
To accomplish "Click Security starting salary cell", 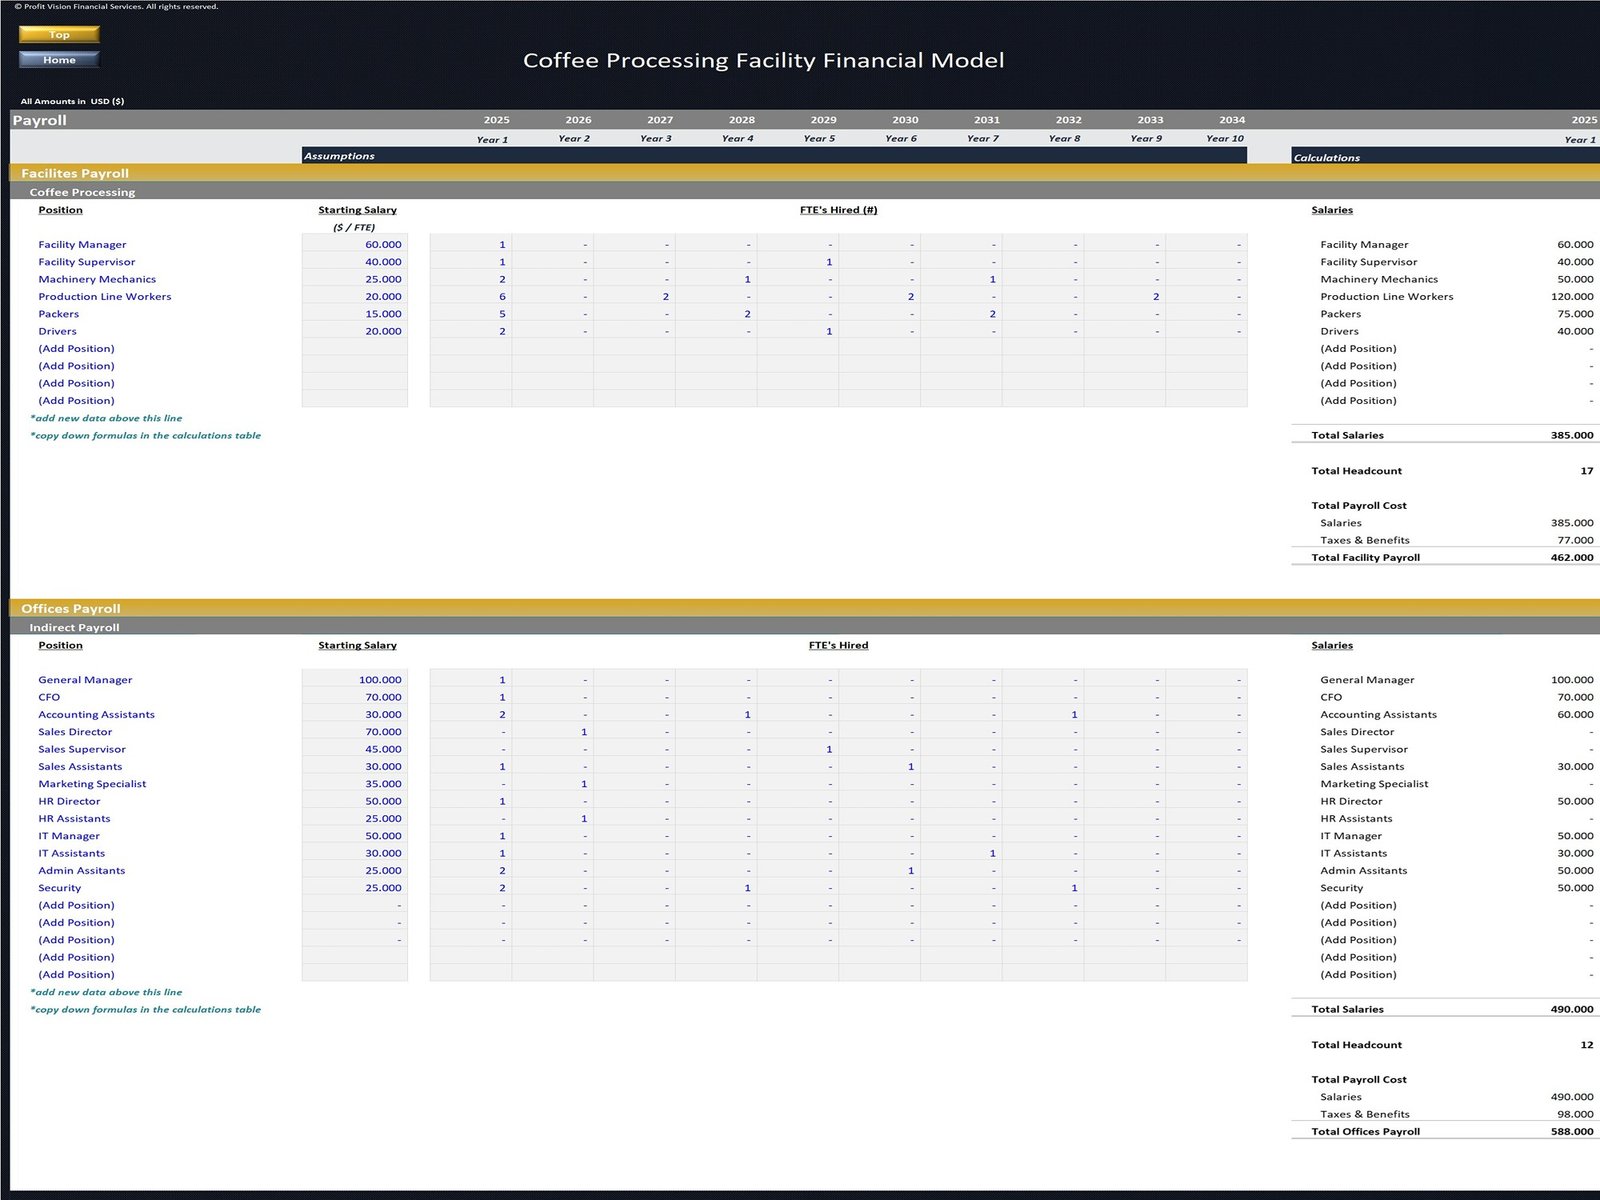I will click(x=355, y=888).
